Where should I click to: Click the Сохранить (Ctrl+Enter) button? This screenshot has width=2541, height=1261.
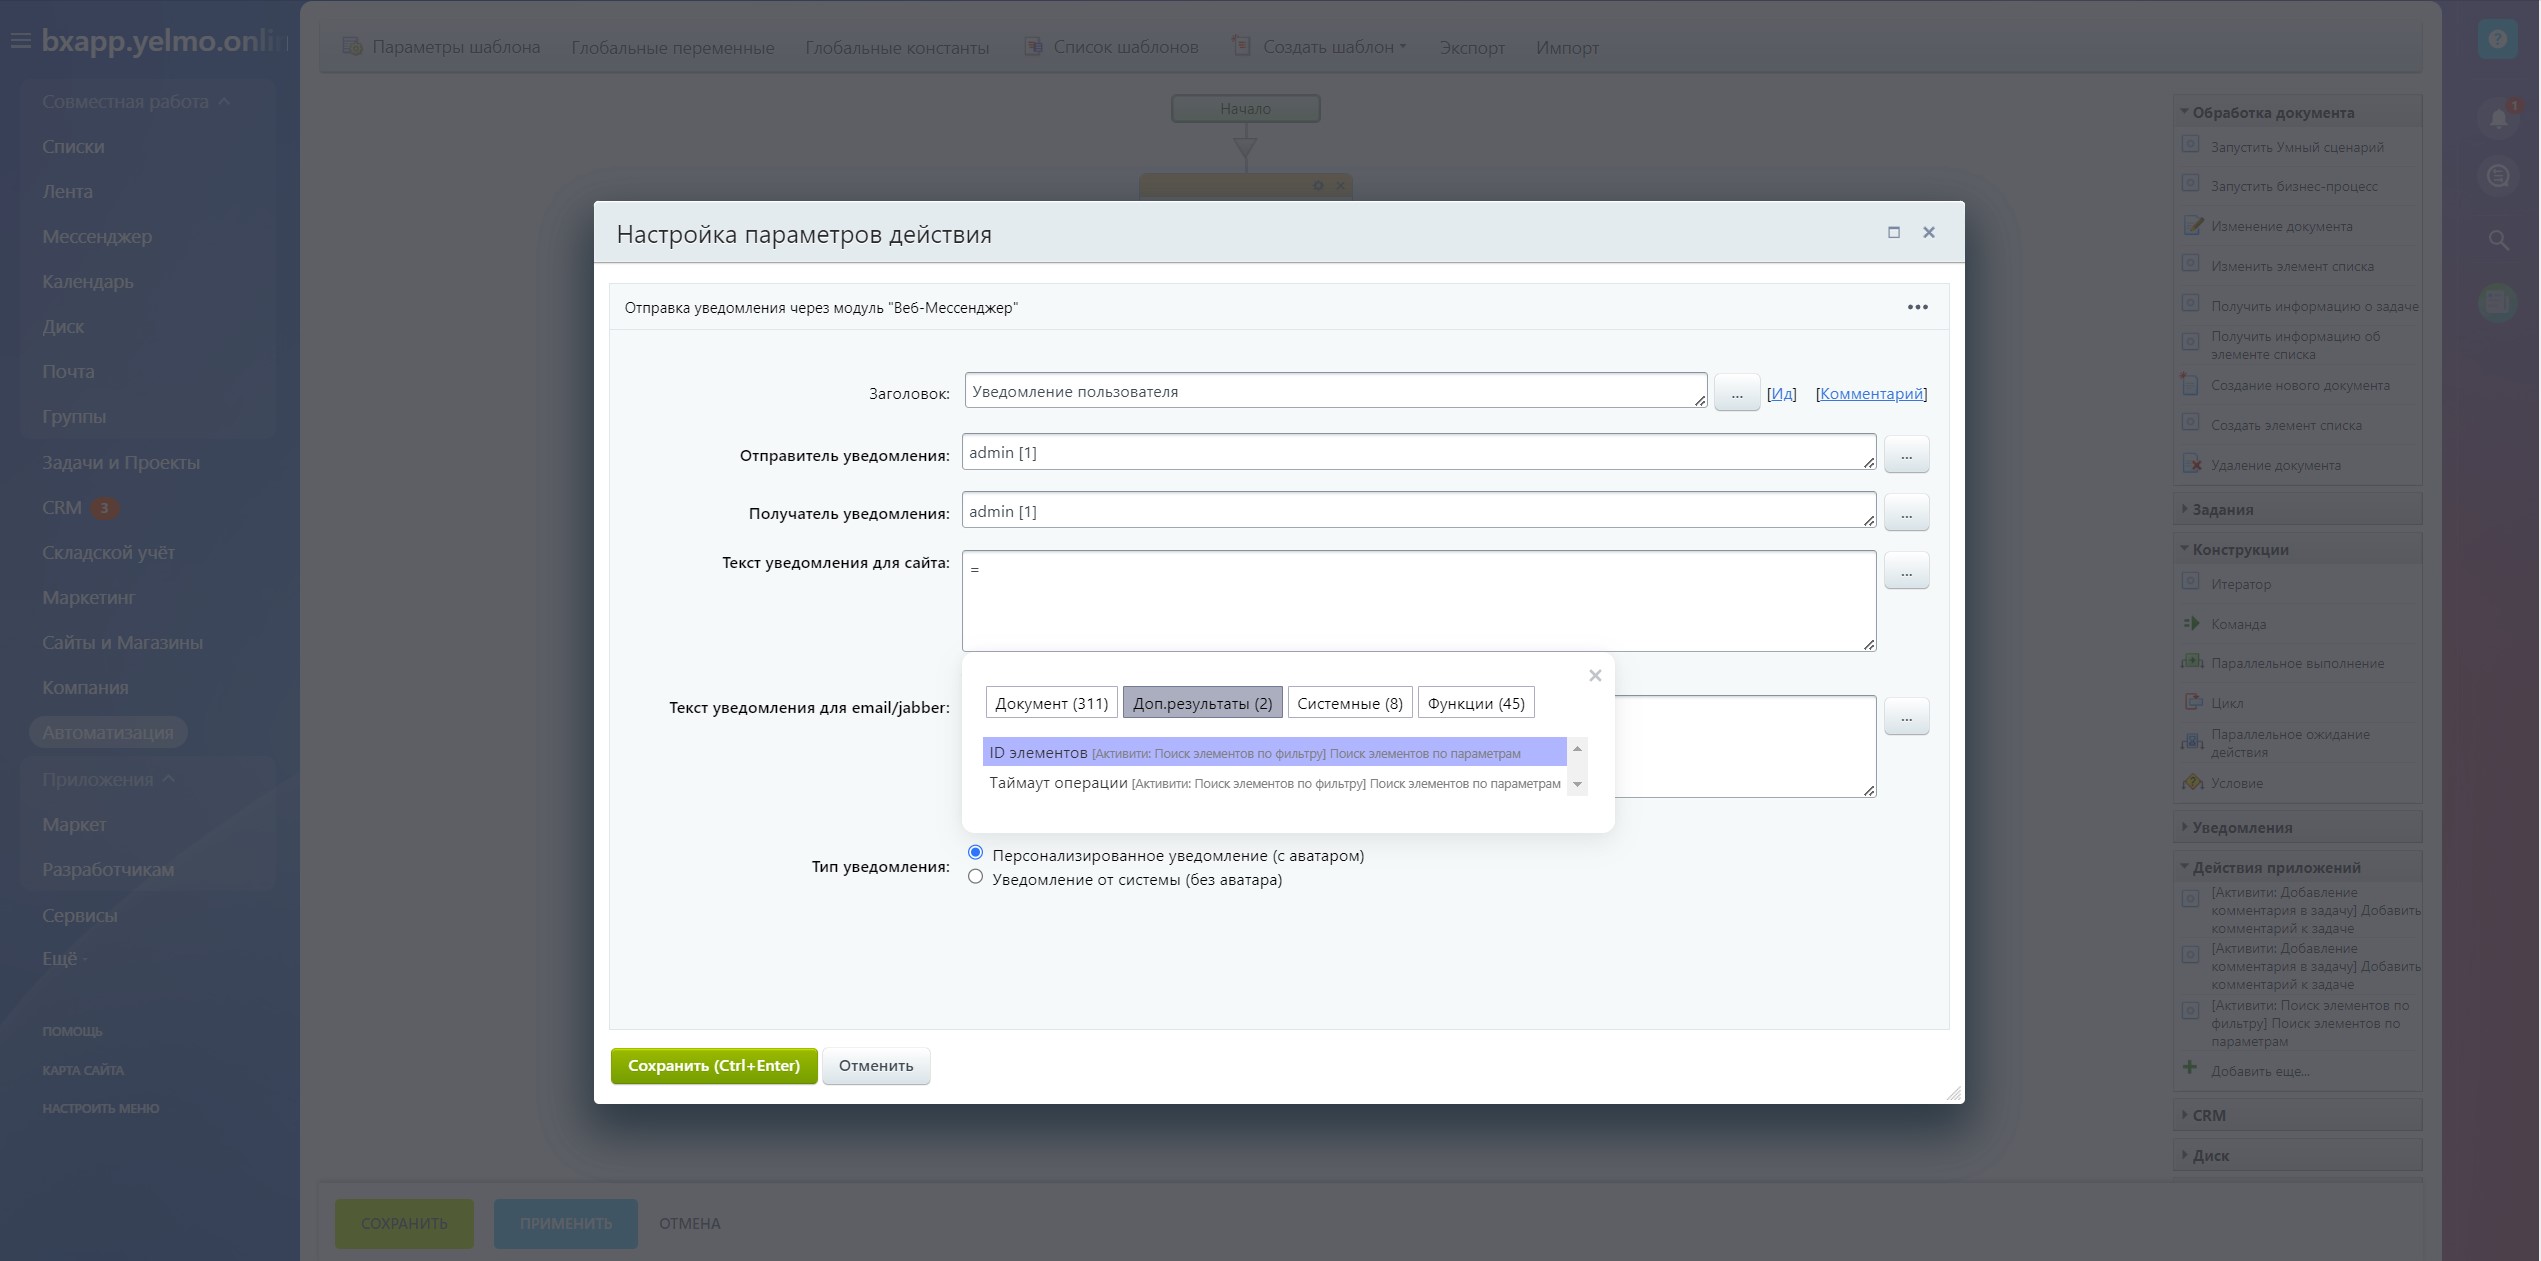pos(713,1065)
